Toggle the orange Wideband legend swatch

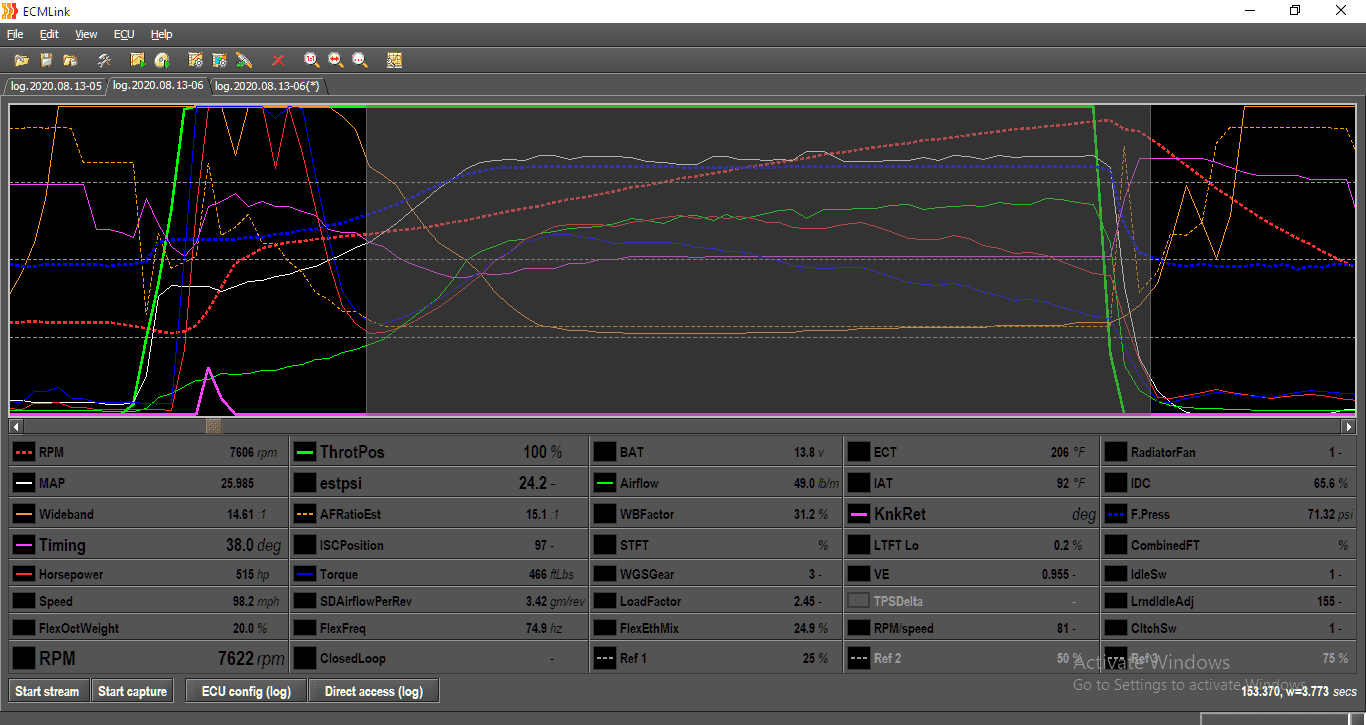coord(23,514)
